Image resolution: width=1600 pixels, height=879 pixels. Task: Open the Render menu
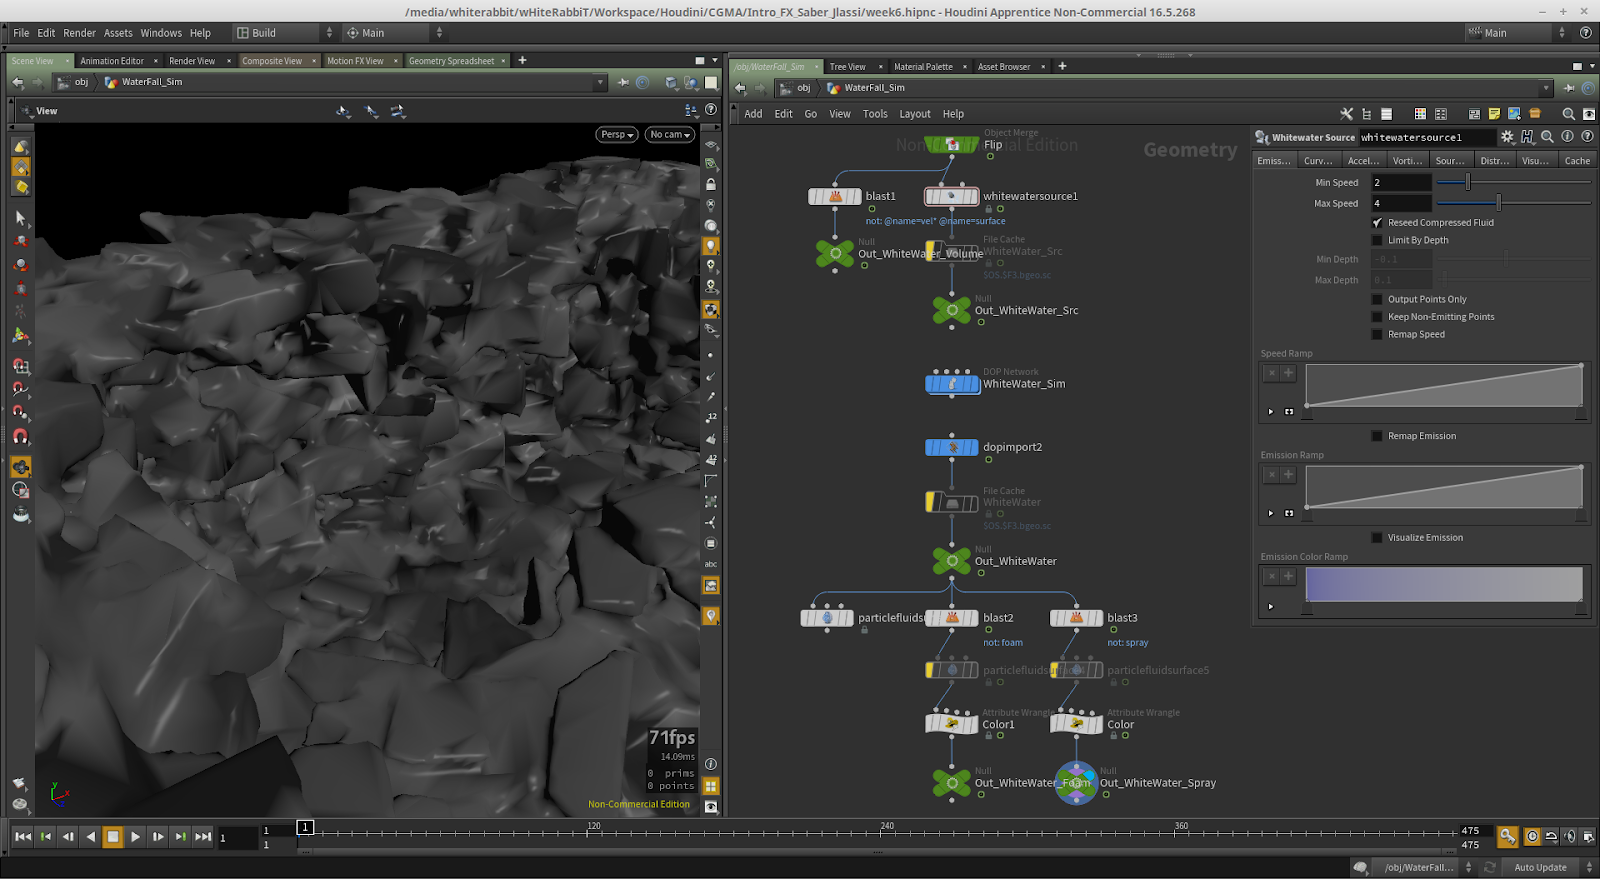coord(79,33)
